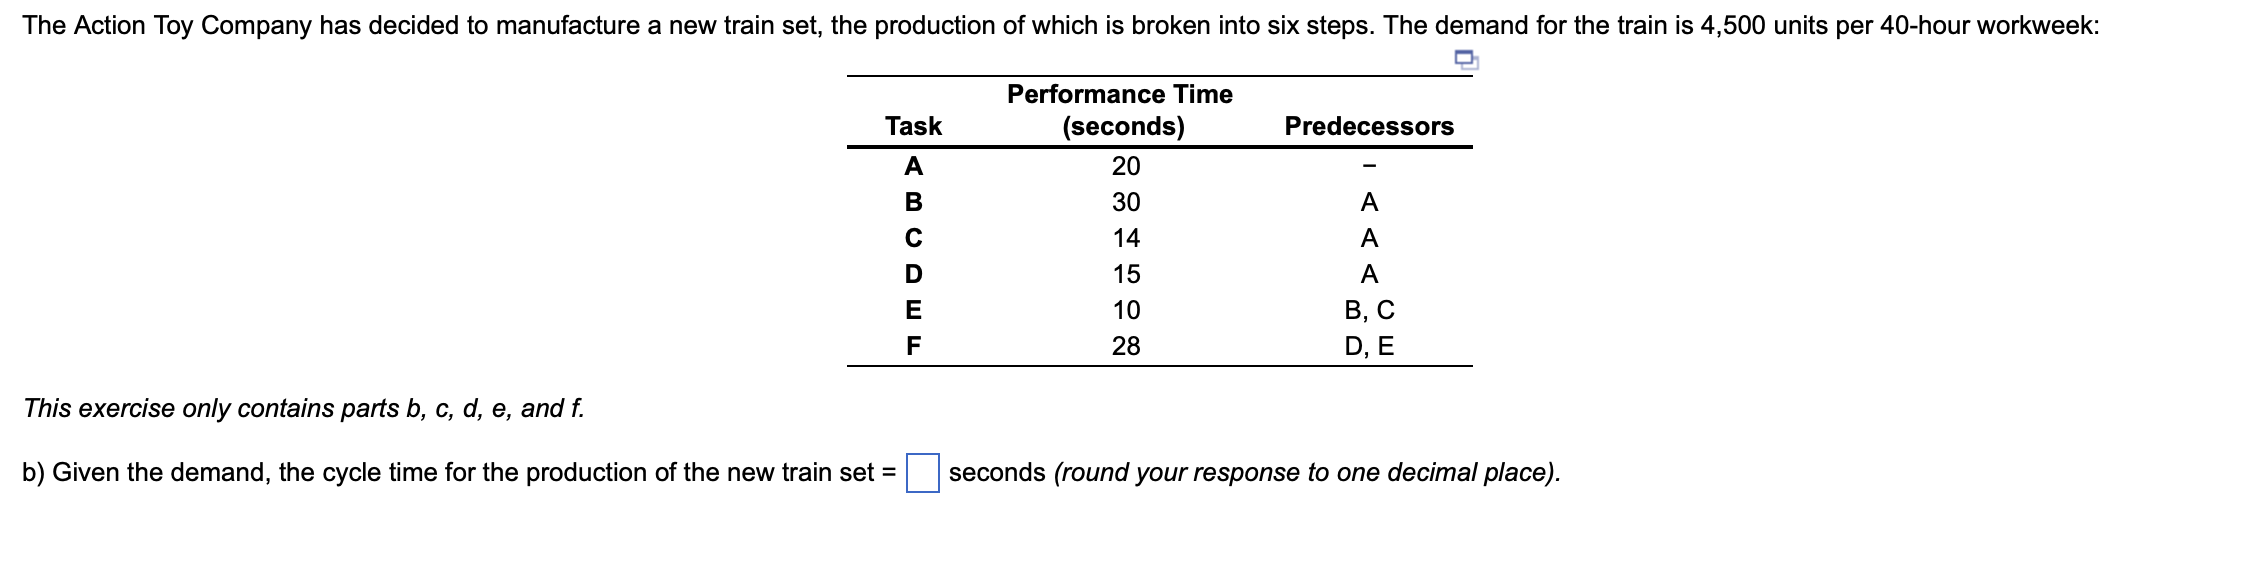Select Task B row label

coord(913,202)
